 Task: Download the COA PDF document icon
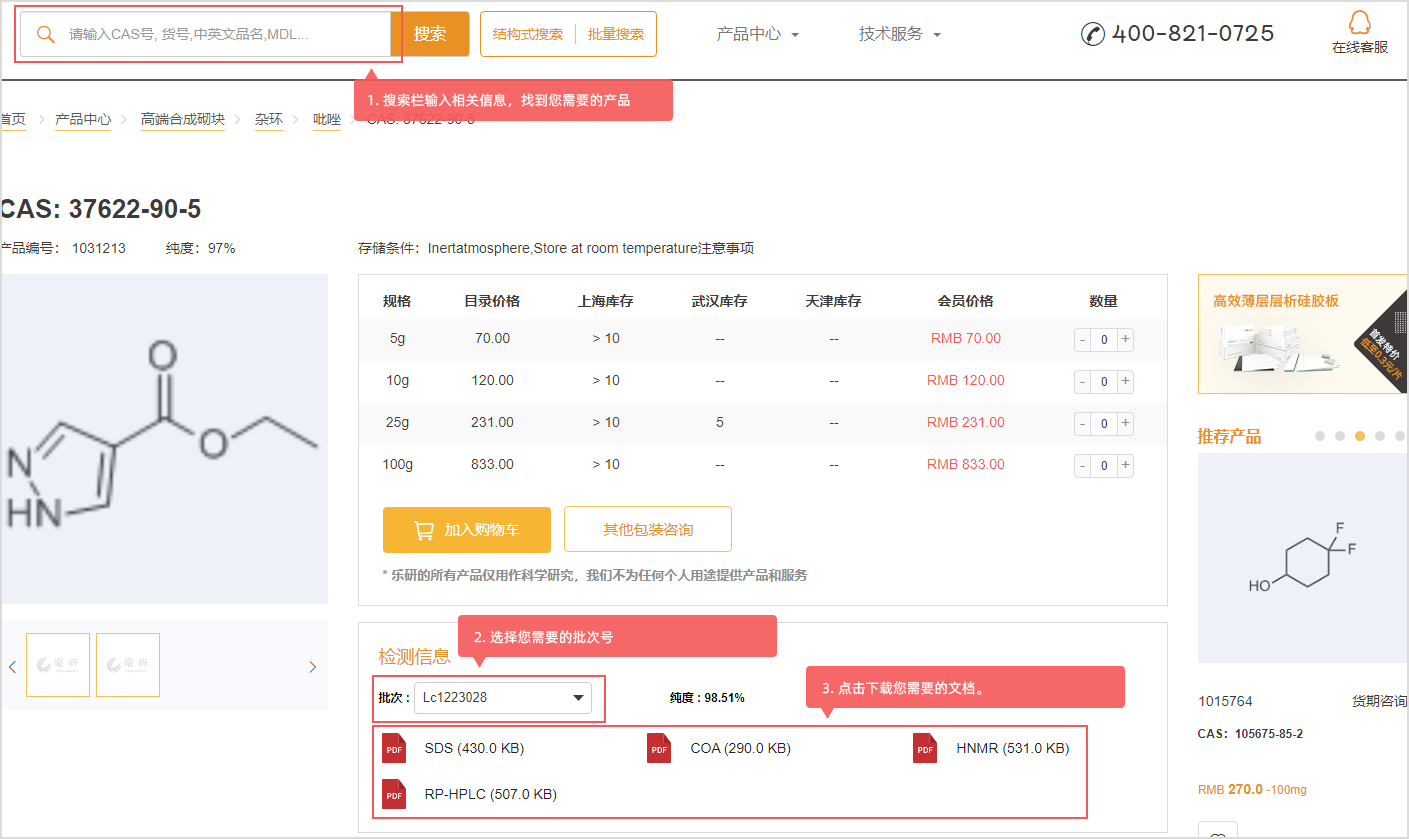click(x=659, y=748)
